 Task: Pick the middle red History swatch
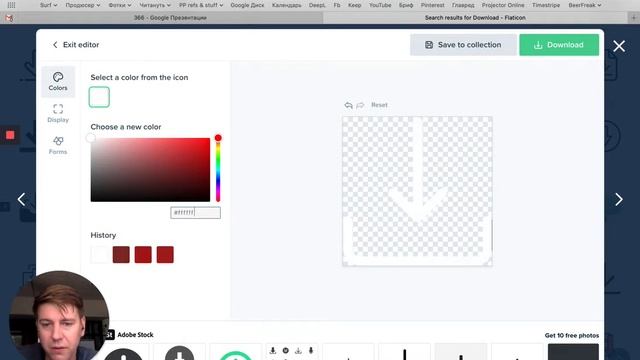pos(143,255)
